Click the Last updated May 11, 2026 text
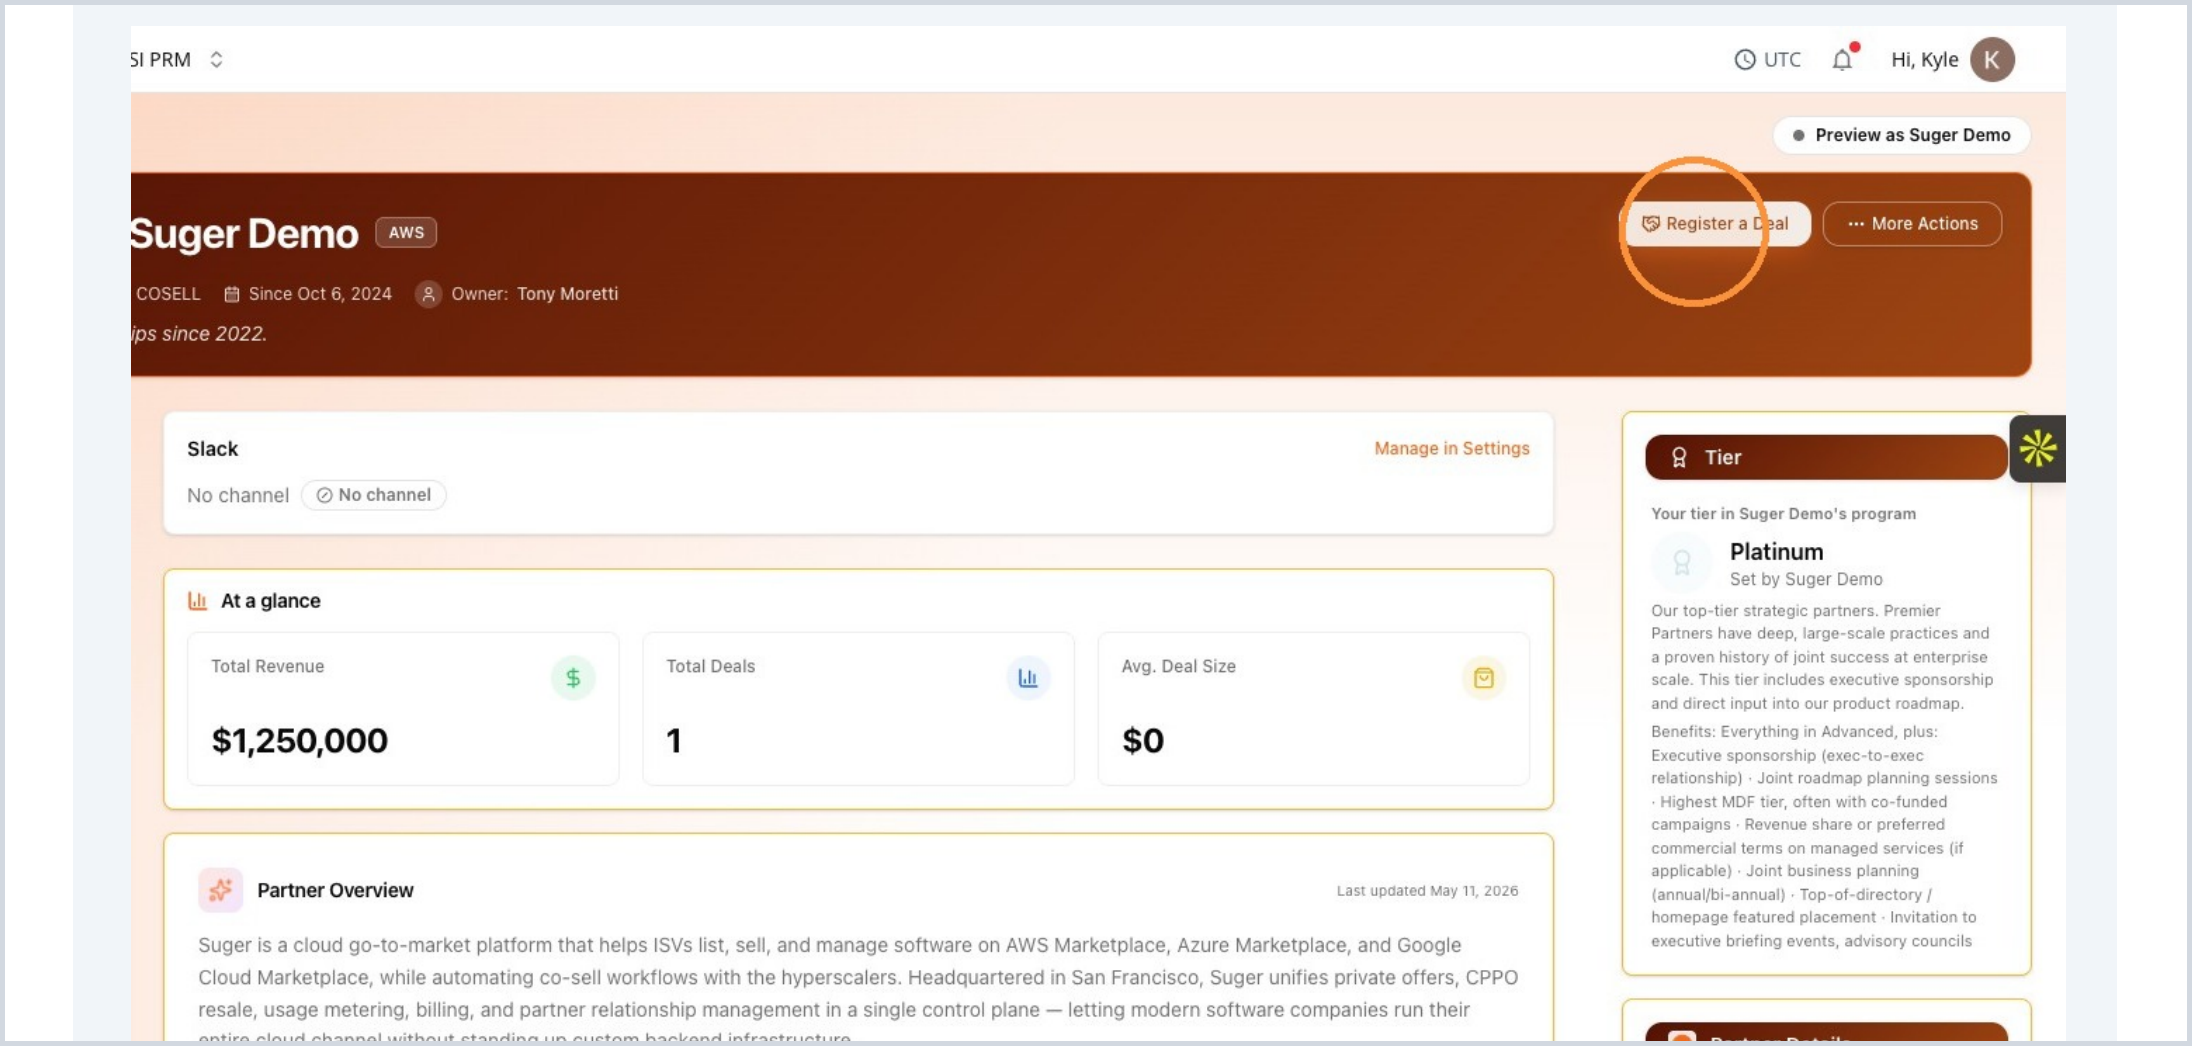The width and height of the screenshot is (2192, 1046). pyautogui.click(x=1427, y=890)
